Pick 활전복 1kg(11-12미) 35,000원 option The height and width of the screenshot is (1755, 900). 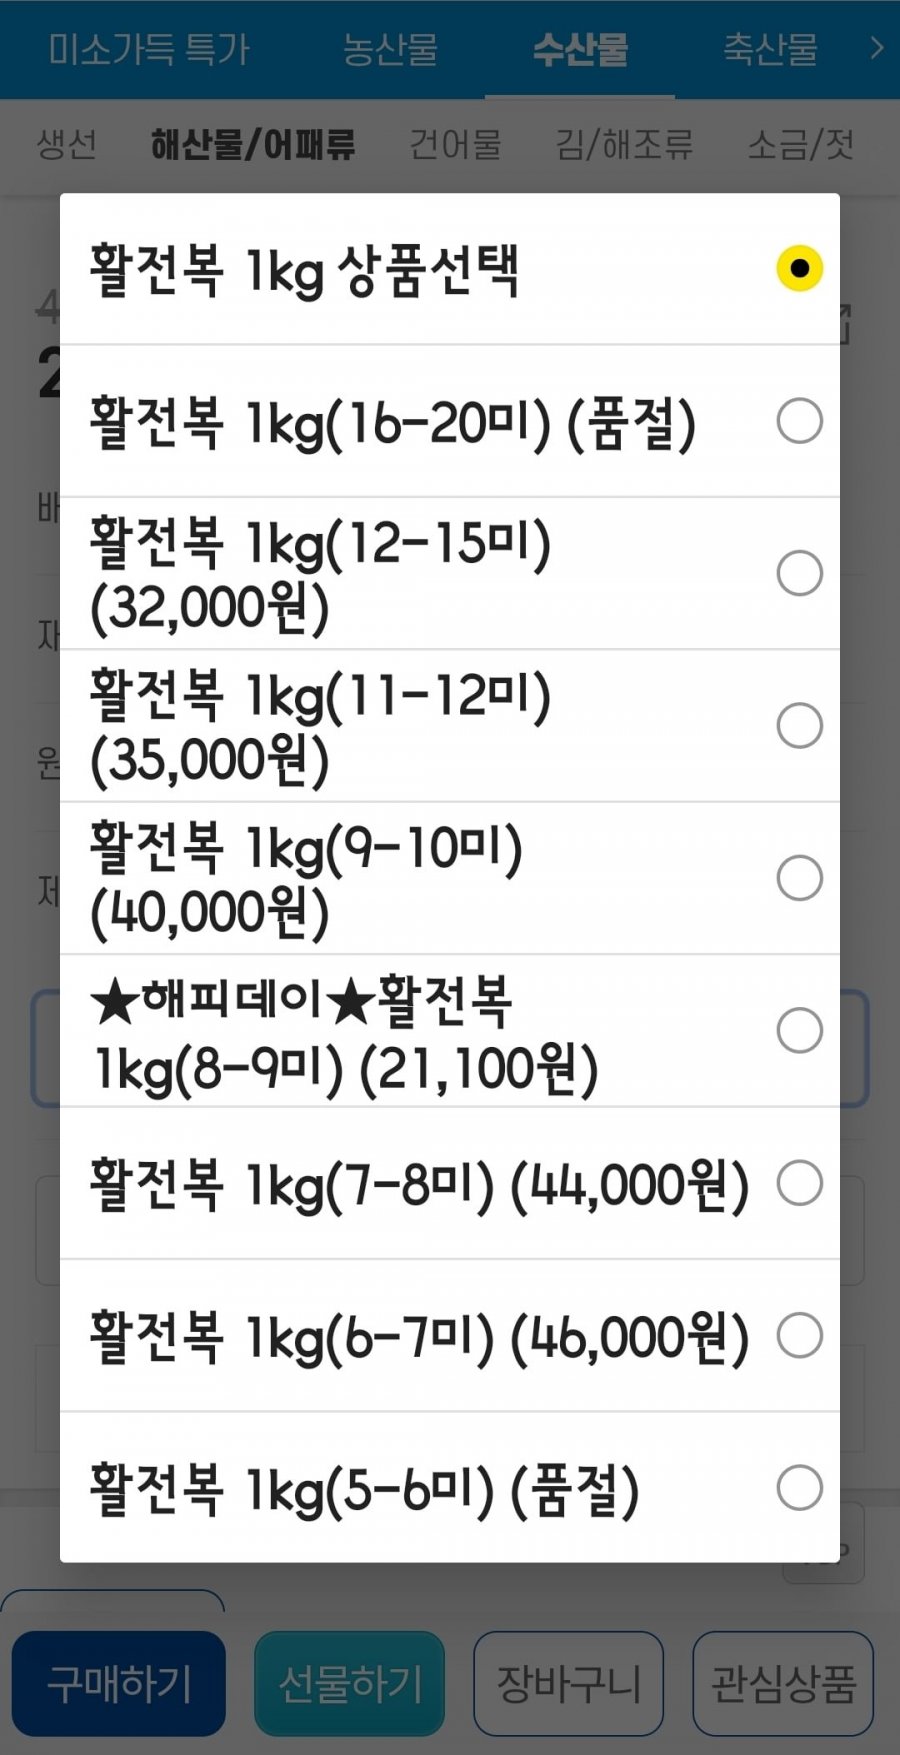coord(798,726)
